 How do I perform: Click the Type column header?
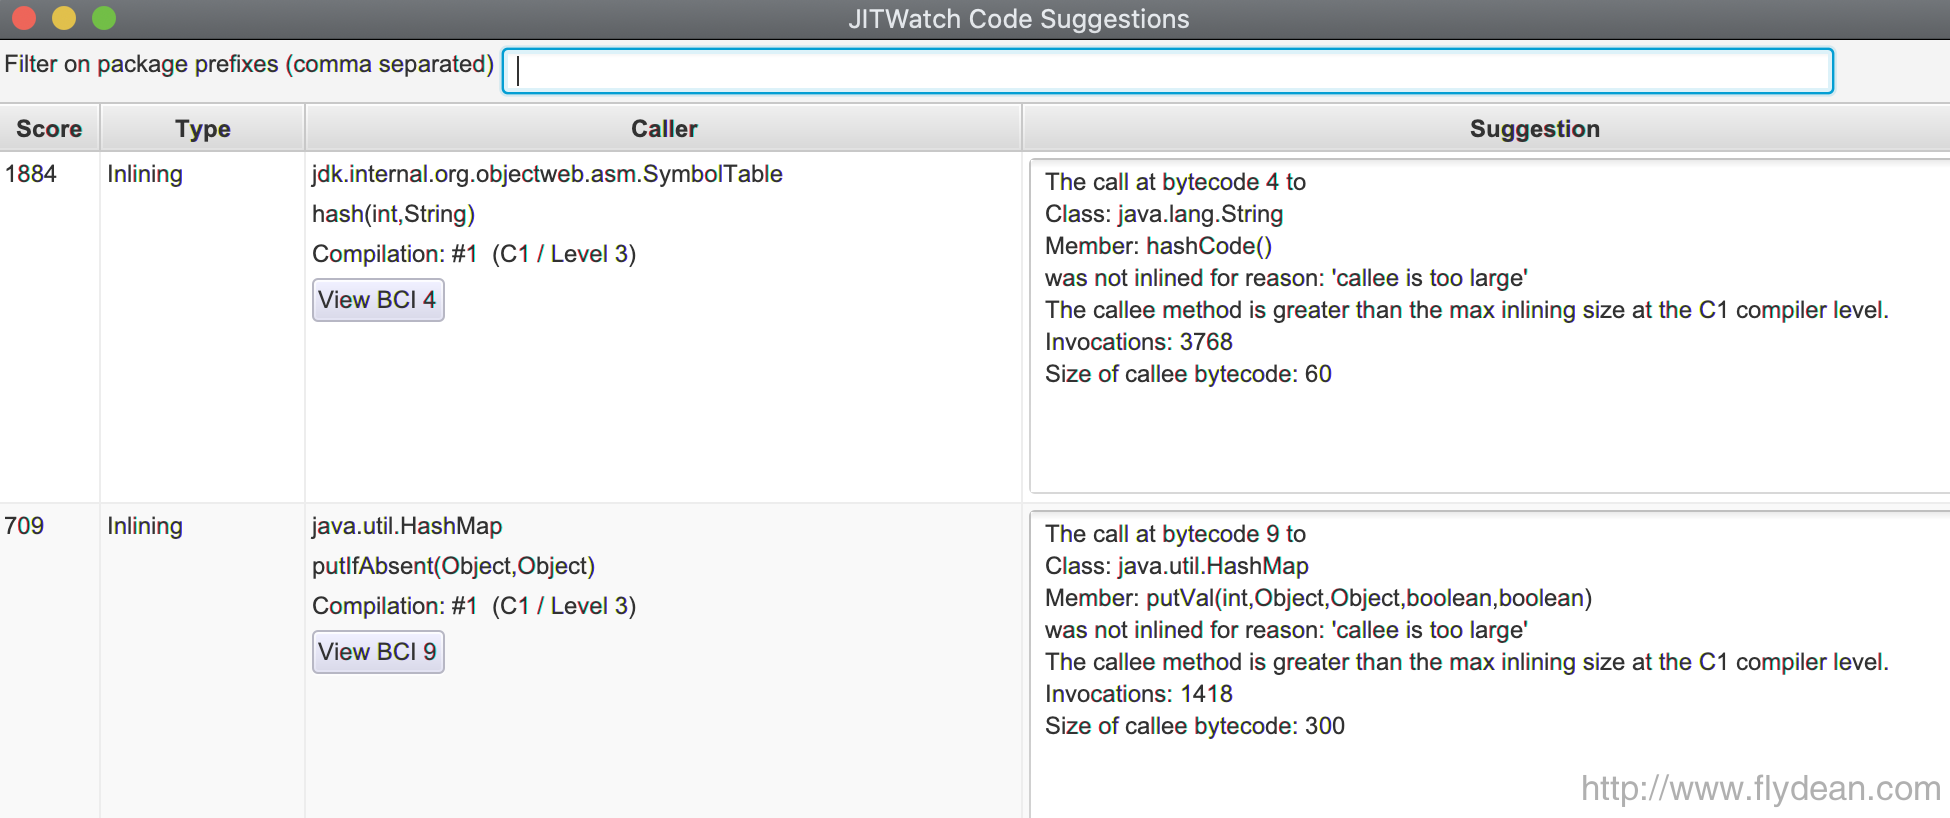(x=202, y=129)
